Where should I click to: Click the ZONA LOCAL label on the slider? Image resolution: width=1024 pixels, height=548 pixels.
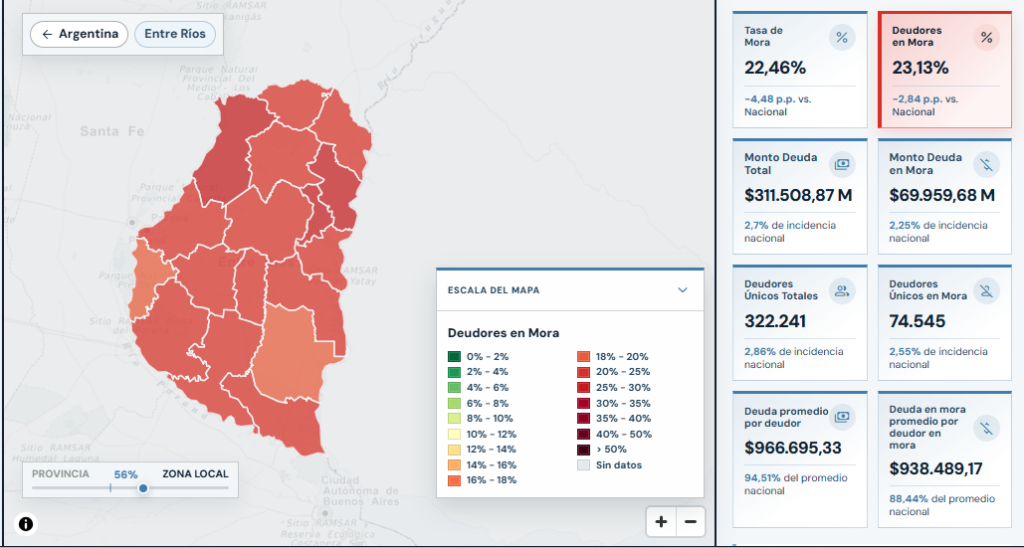(x=195, y=474)
